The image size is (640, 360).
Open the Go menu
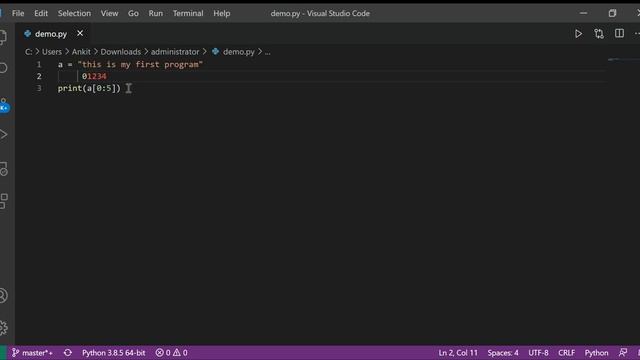(x=133, y=13)
